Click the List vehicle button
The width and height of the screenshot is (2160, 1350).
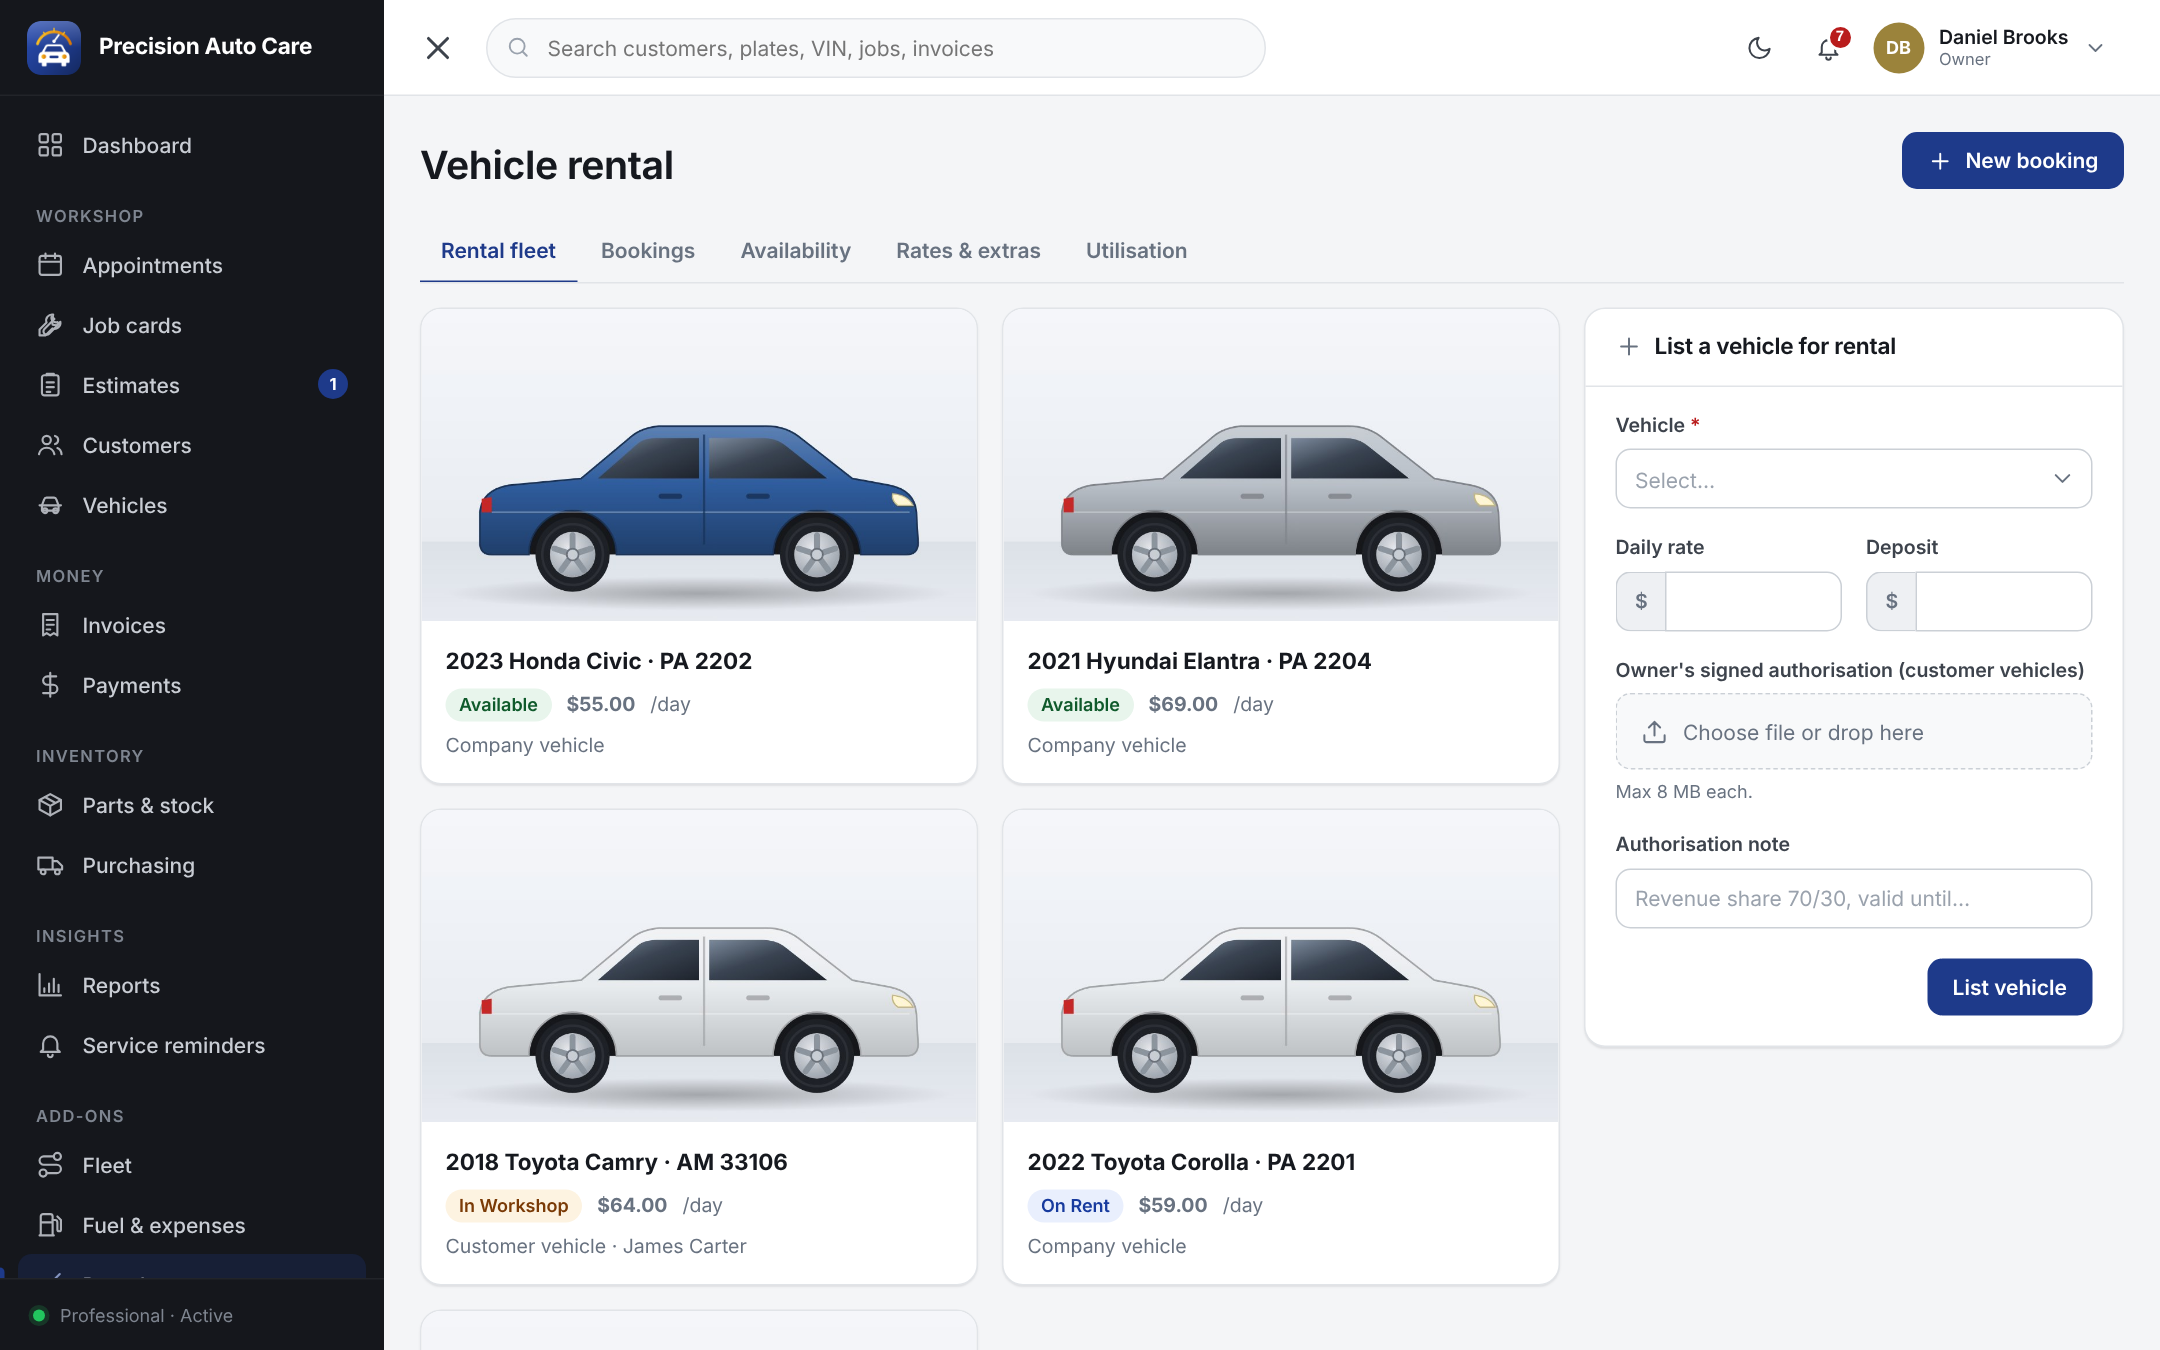click(x=2009, y=987)
